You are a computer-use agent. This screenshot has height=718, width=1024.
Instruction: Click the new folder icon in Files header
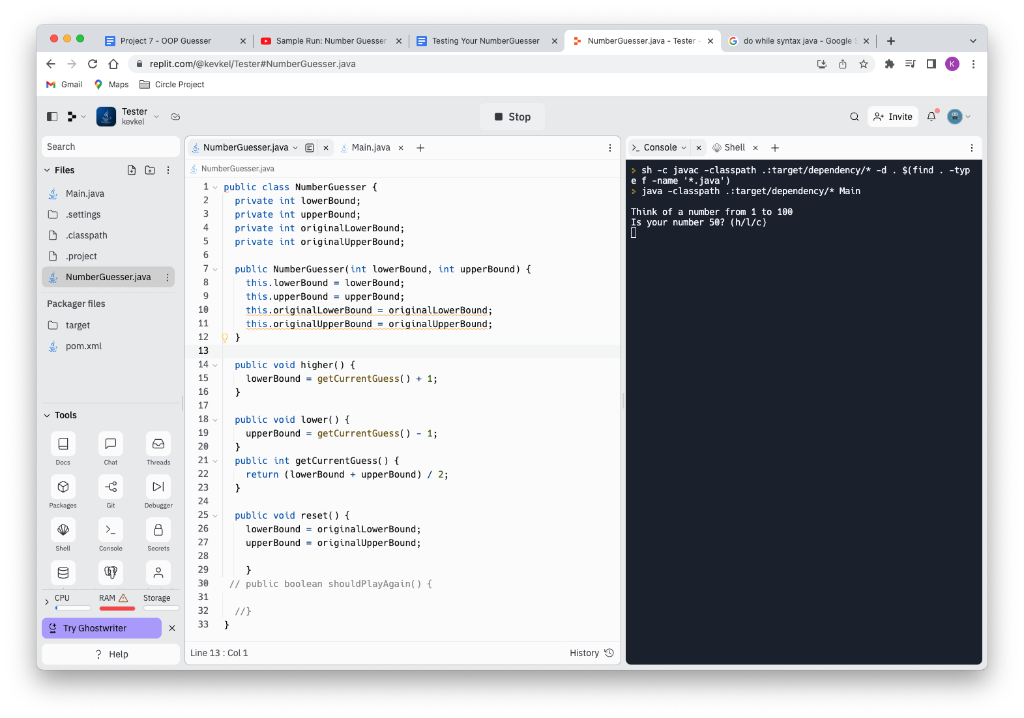[x=150, y=170]
